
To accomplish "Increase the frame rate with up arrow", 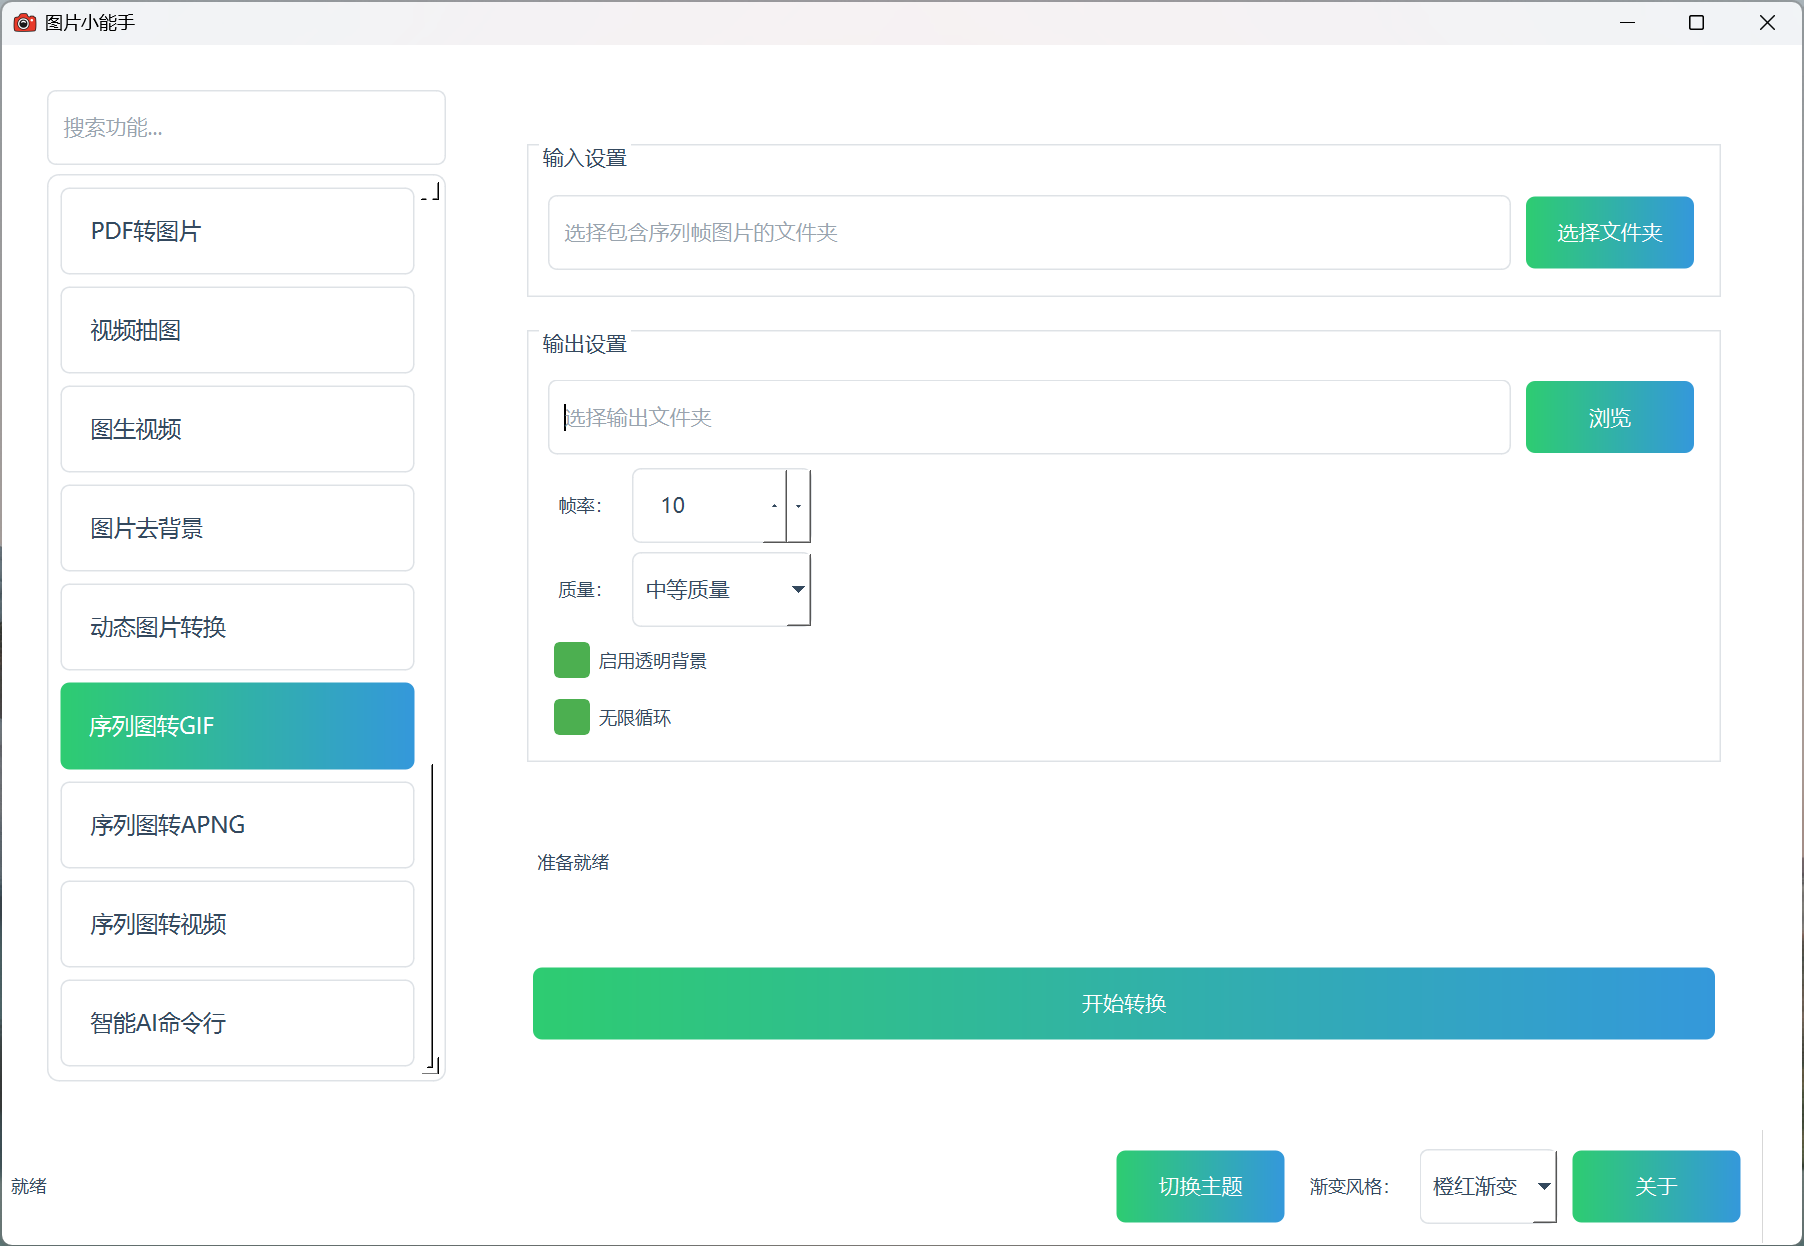I will 774,506.
